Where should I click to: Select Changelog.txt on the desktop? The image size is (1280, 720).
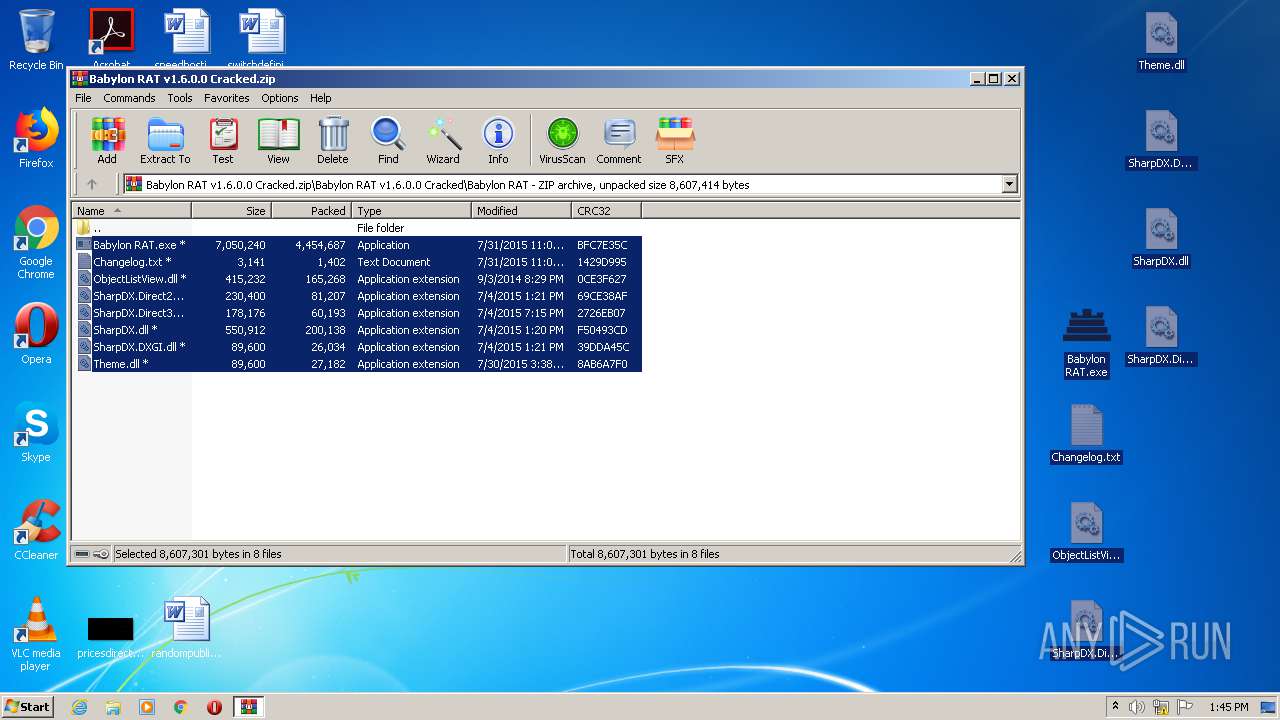[x=1086, y=433]
